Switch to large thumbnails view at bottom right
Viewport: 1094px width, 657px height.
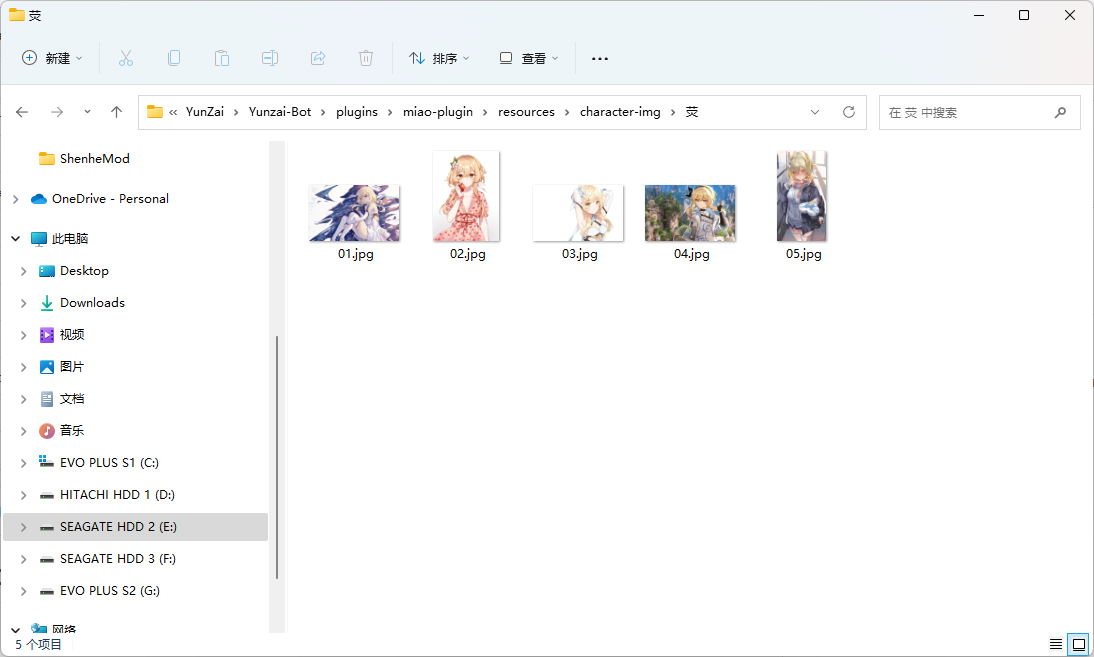coord(1079,644)
